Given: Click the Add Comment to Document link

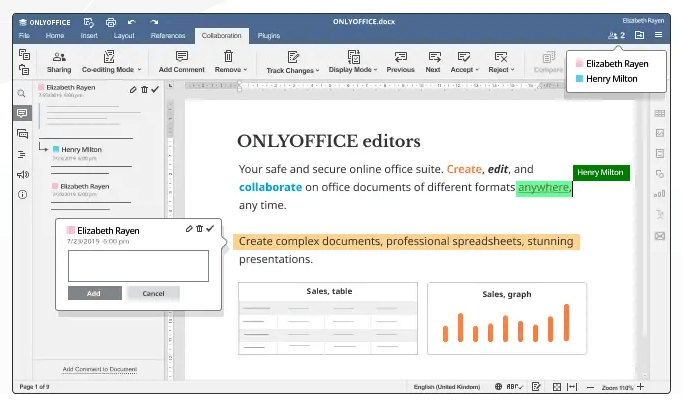Looking at the screenshot, I should point(99,369).
